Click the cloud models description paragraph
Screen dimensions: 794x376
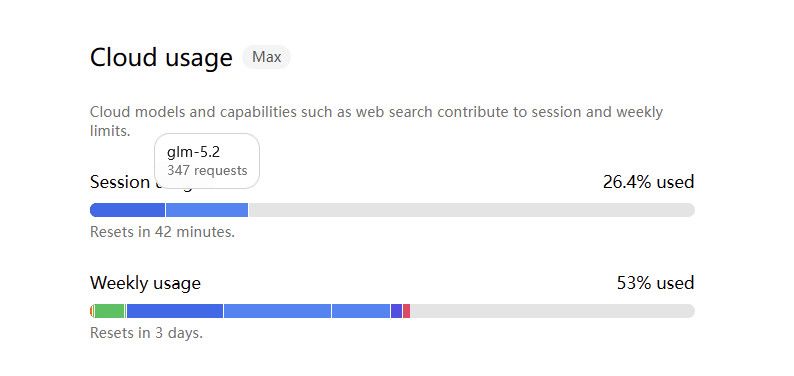click(376, 121)
